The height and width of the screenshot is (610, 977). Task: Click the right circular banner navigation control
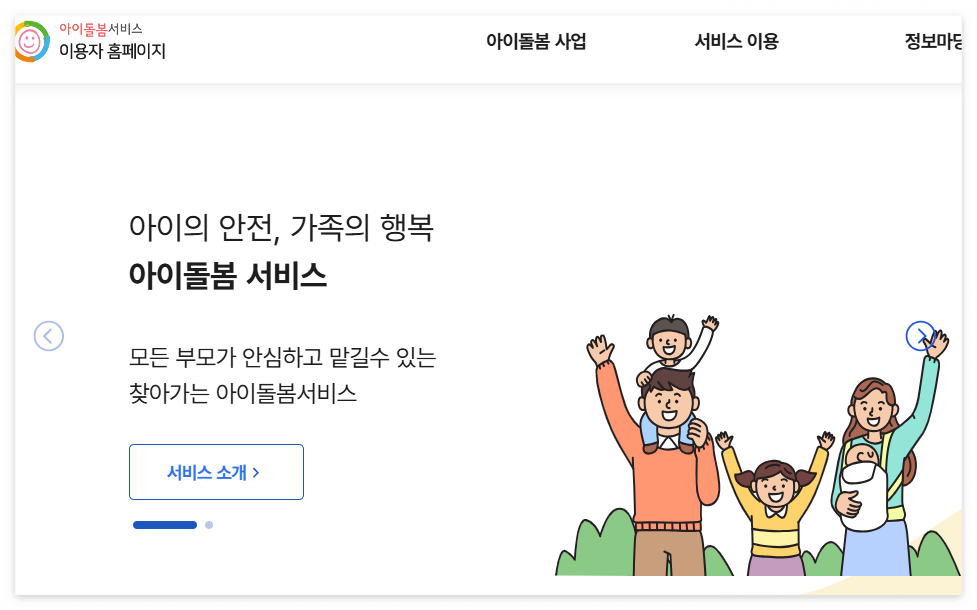(x=921, y=336)
